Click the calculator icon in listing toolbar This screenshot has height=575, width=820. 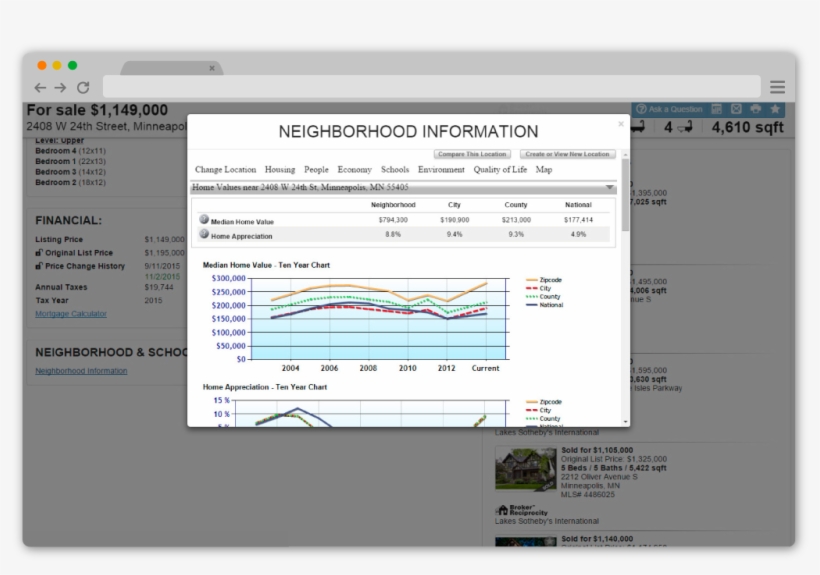coord(716,109)
